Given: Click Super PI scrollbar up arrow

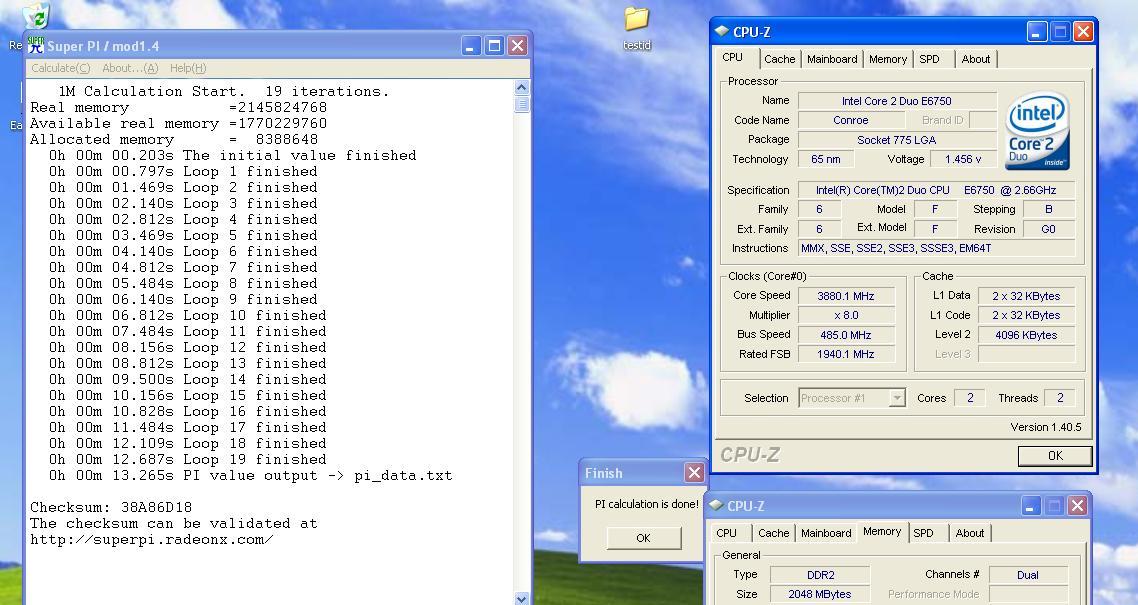Looking at the screenshot, I should click(521, 87).
